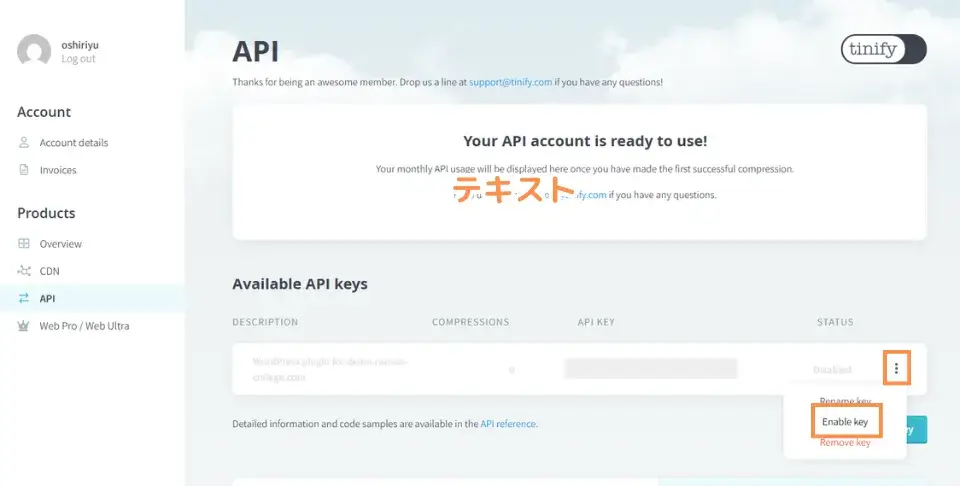Click the Invoices document icon

[x=24, y=170]
